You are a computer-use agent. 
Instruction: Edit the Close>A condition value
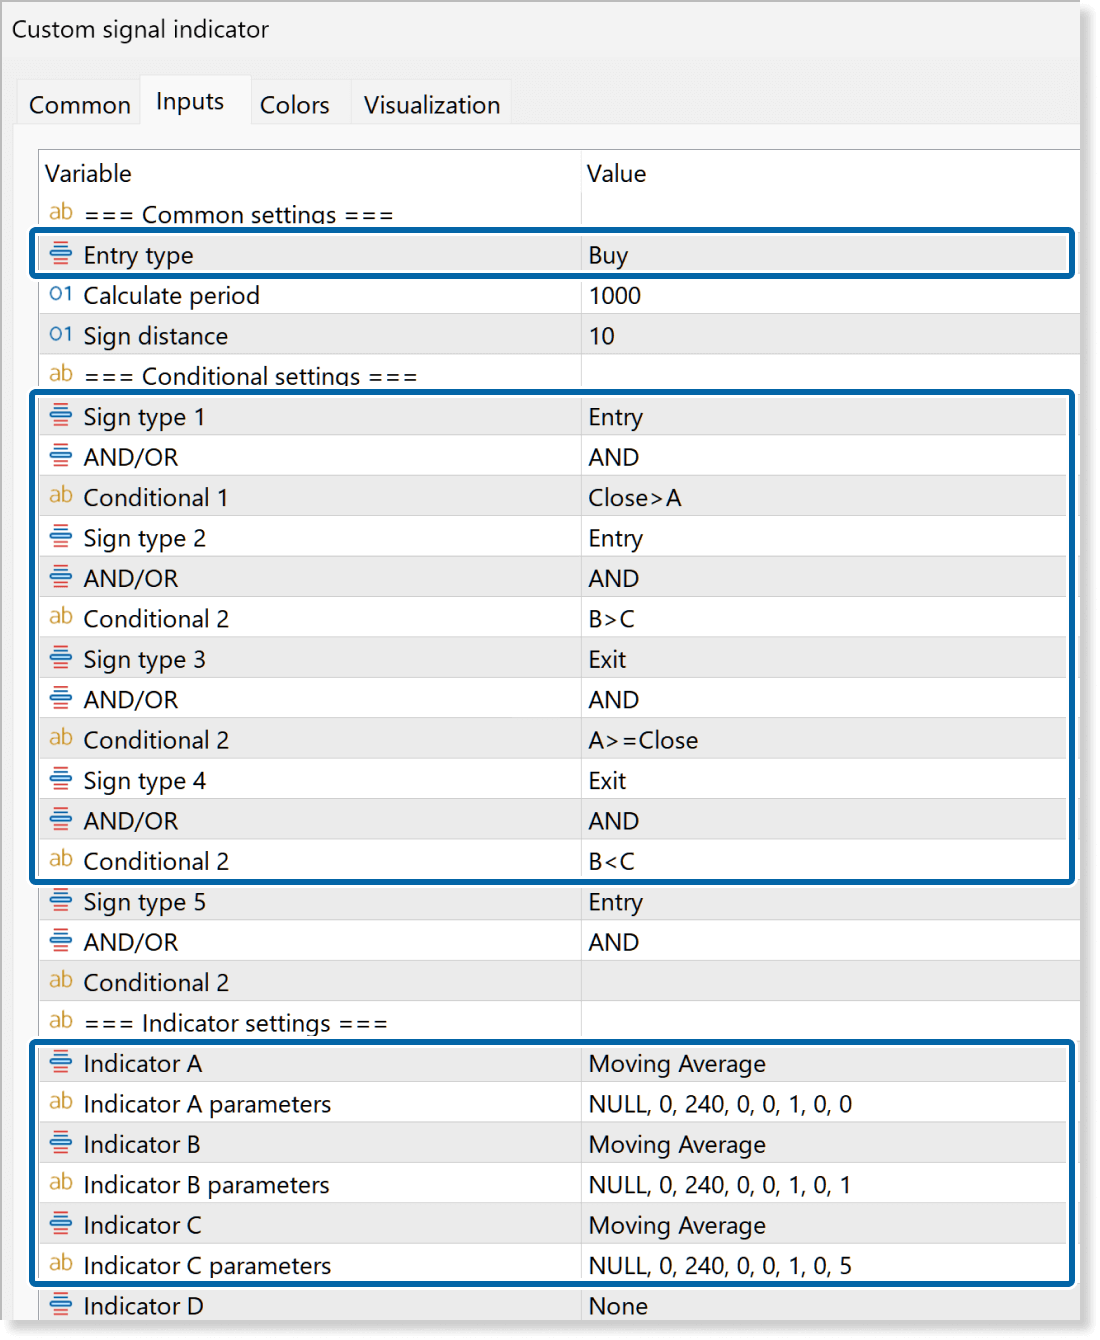click(x=824, y=498)
